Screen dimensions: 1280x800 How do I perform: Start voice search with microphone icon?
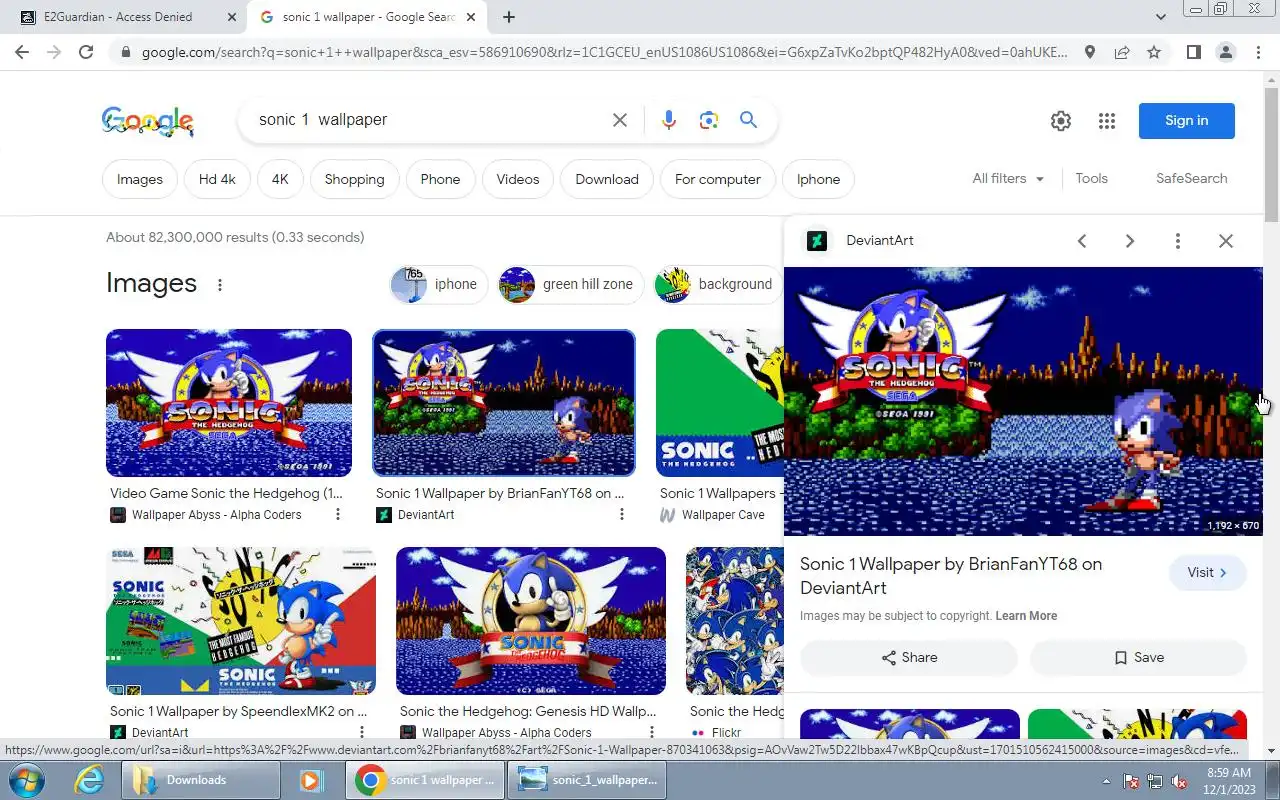[x=669, y=120]
